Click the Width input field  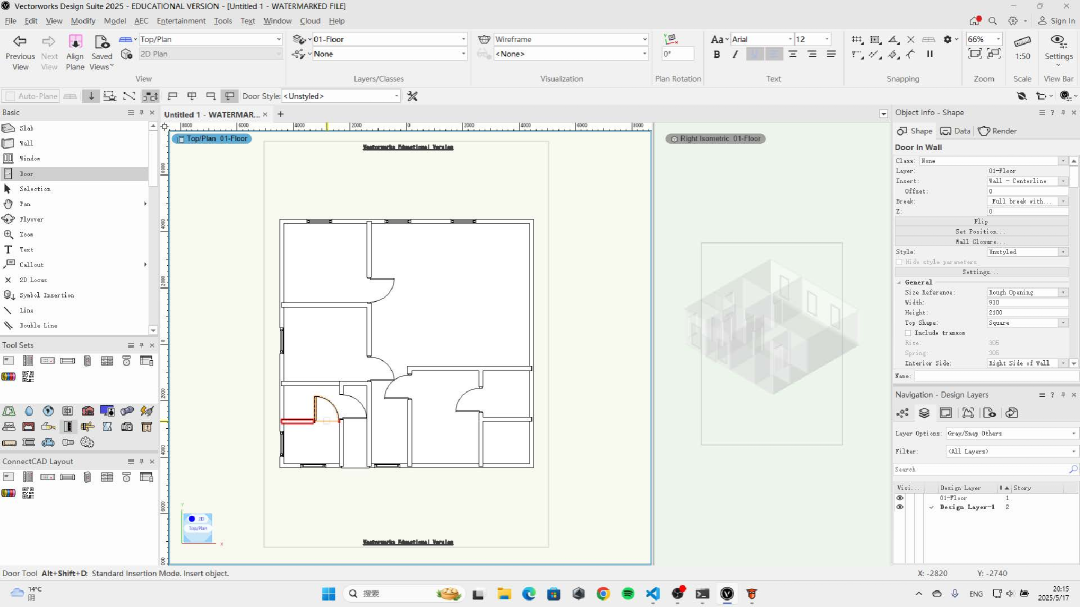[1027, 302]
